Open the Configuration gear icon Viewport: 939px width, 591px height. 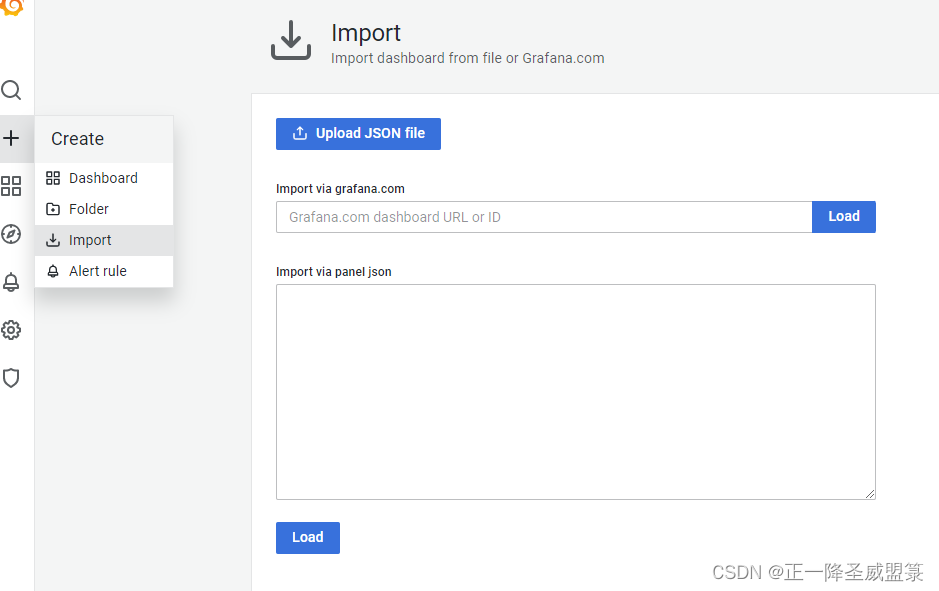[x=11, y=330]
